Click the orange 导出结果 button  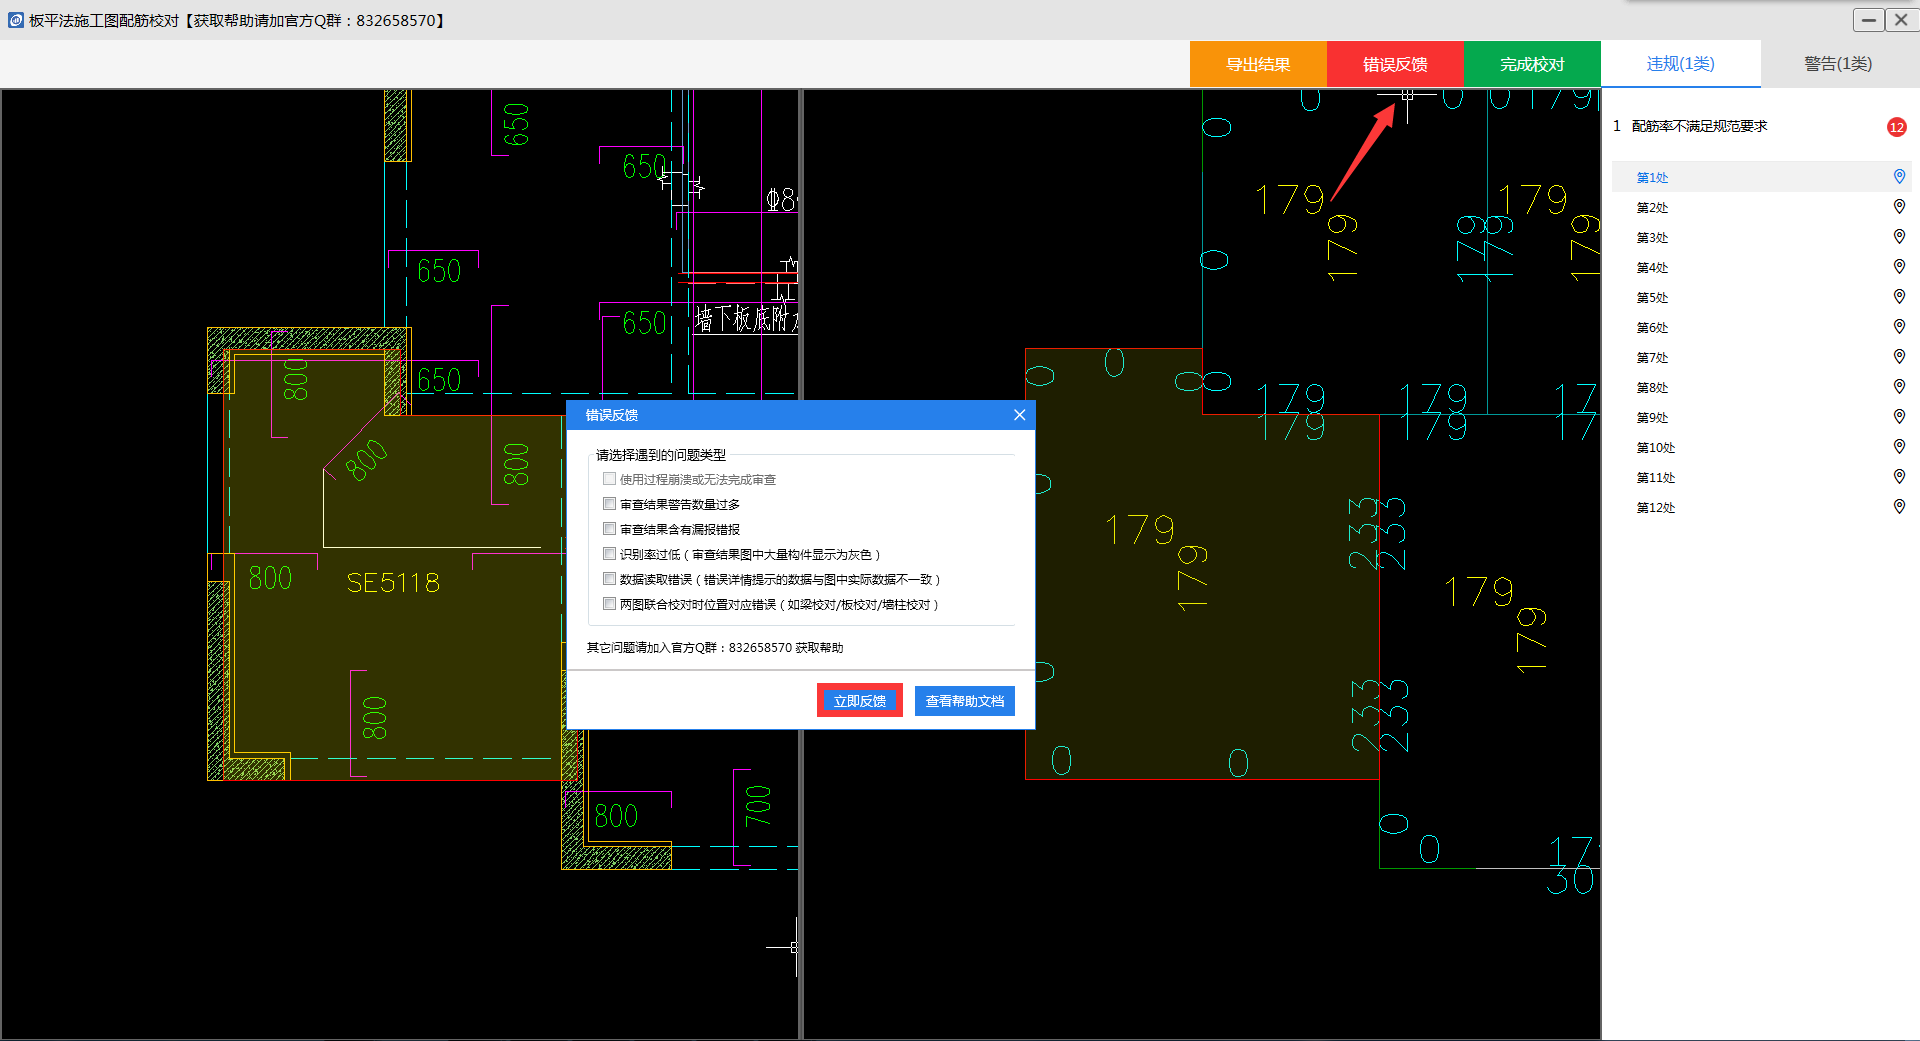(x=1258, y=64)
